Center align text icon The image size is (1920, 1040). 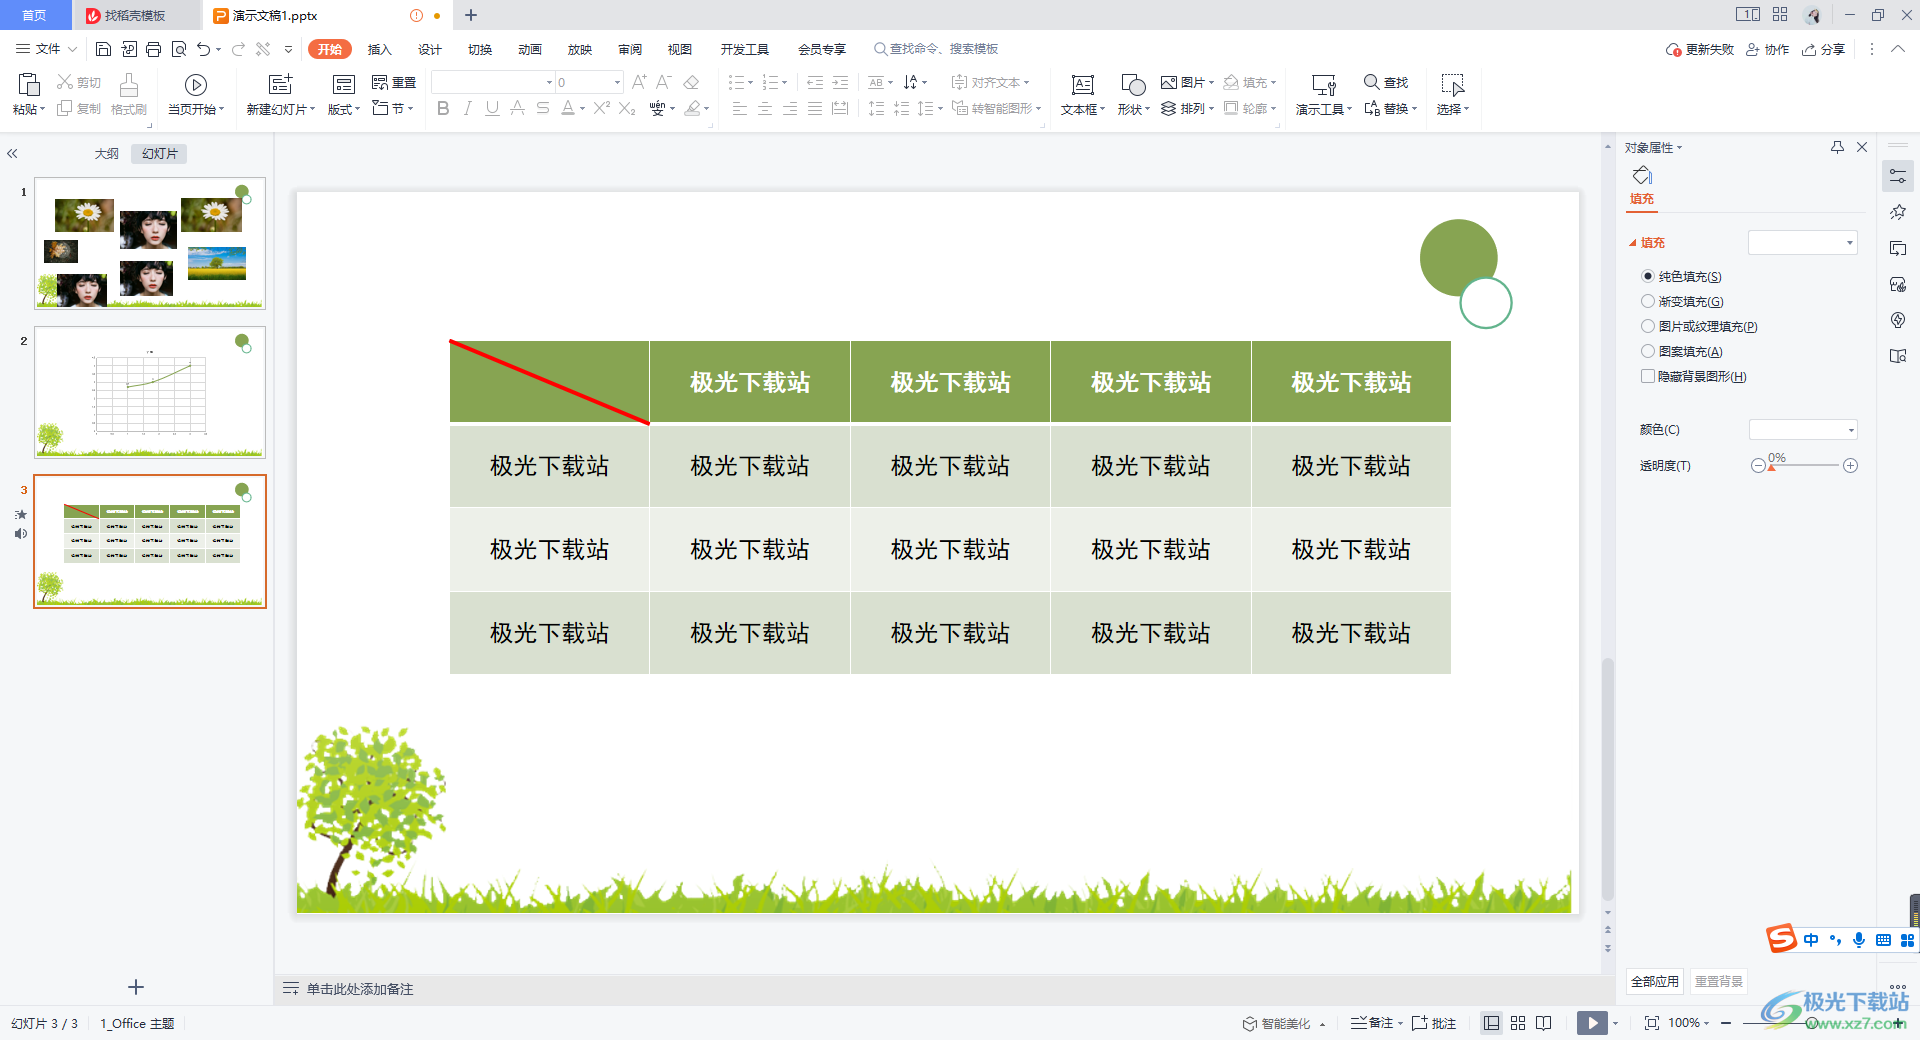click(765, 109)
